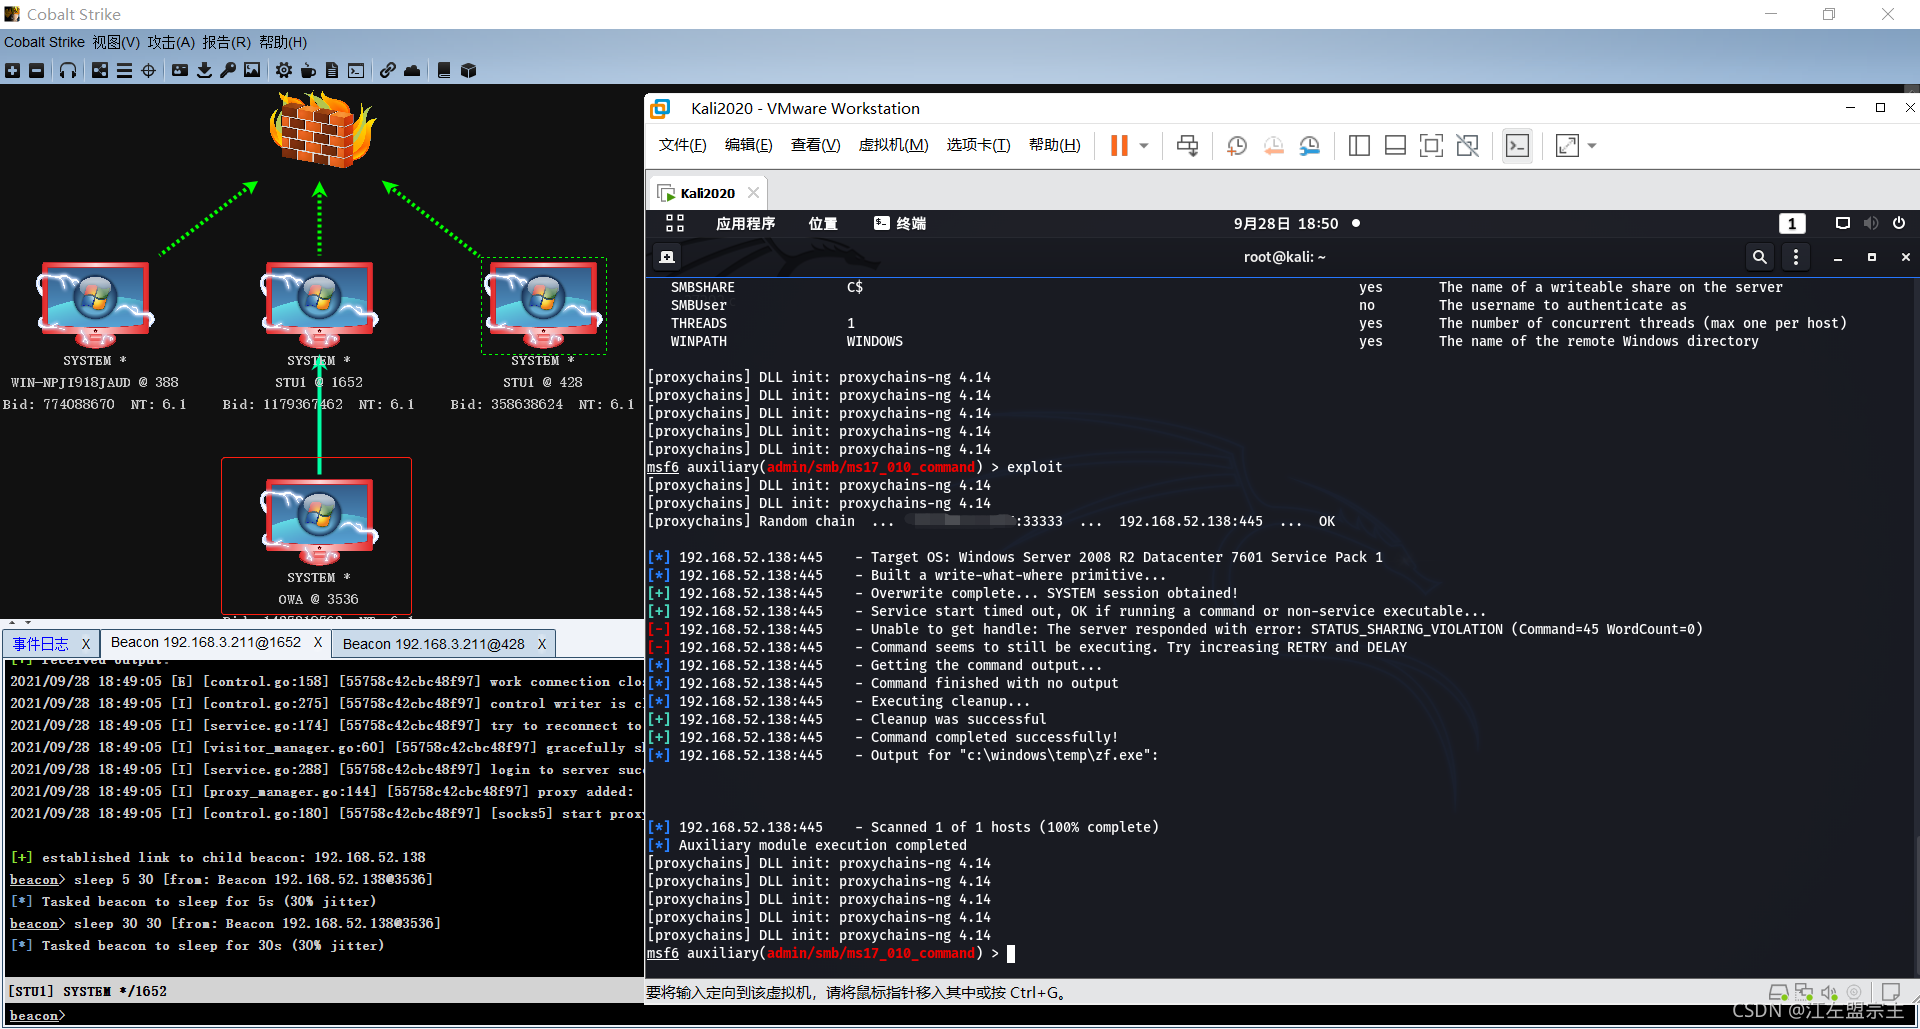Close Beacon 192.168.3.211@428 tab

542,644
